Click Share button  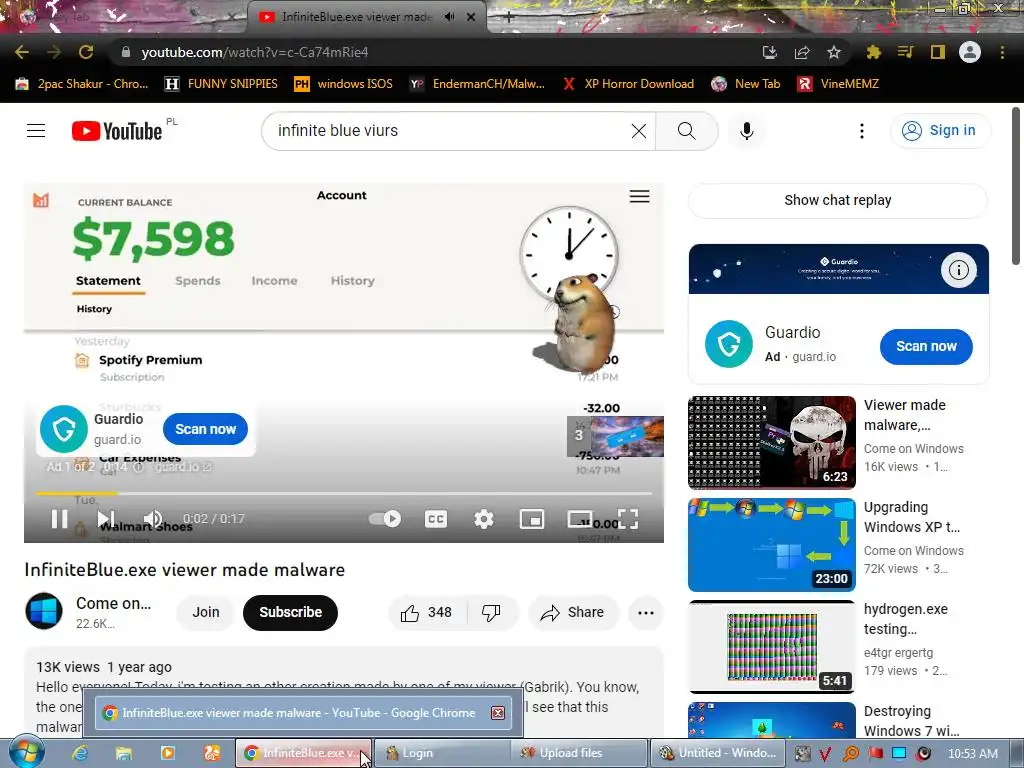click(x=572, y=613)
